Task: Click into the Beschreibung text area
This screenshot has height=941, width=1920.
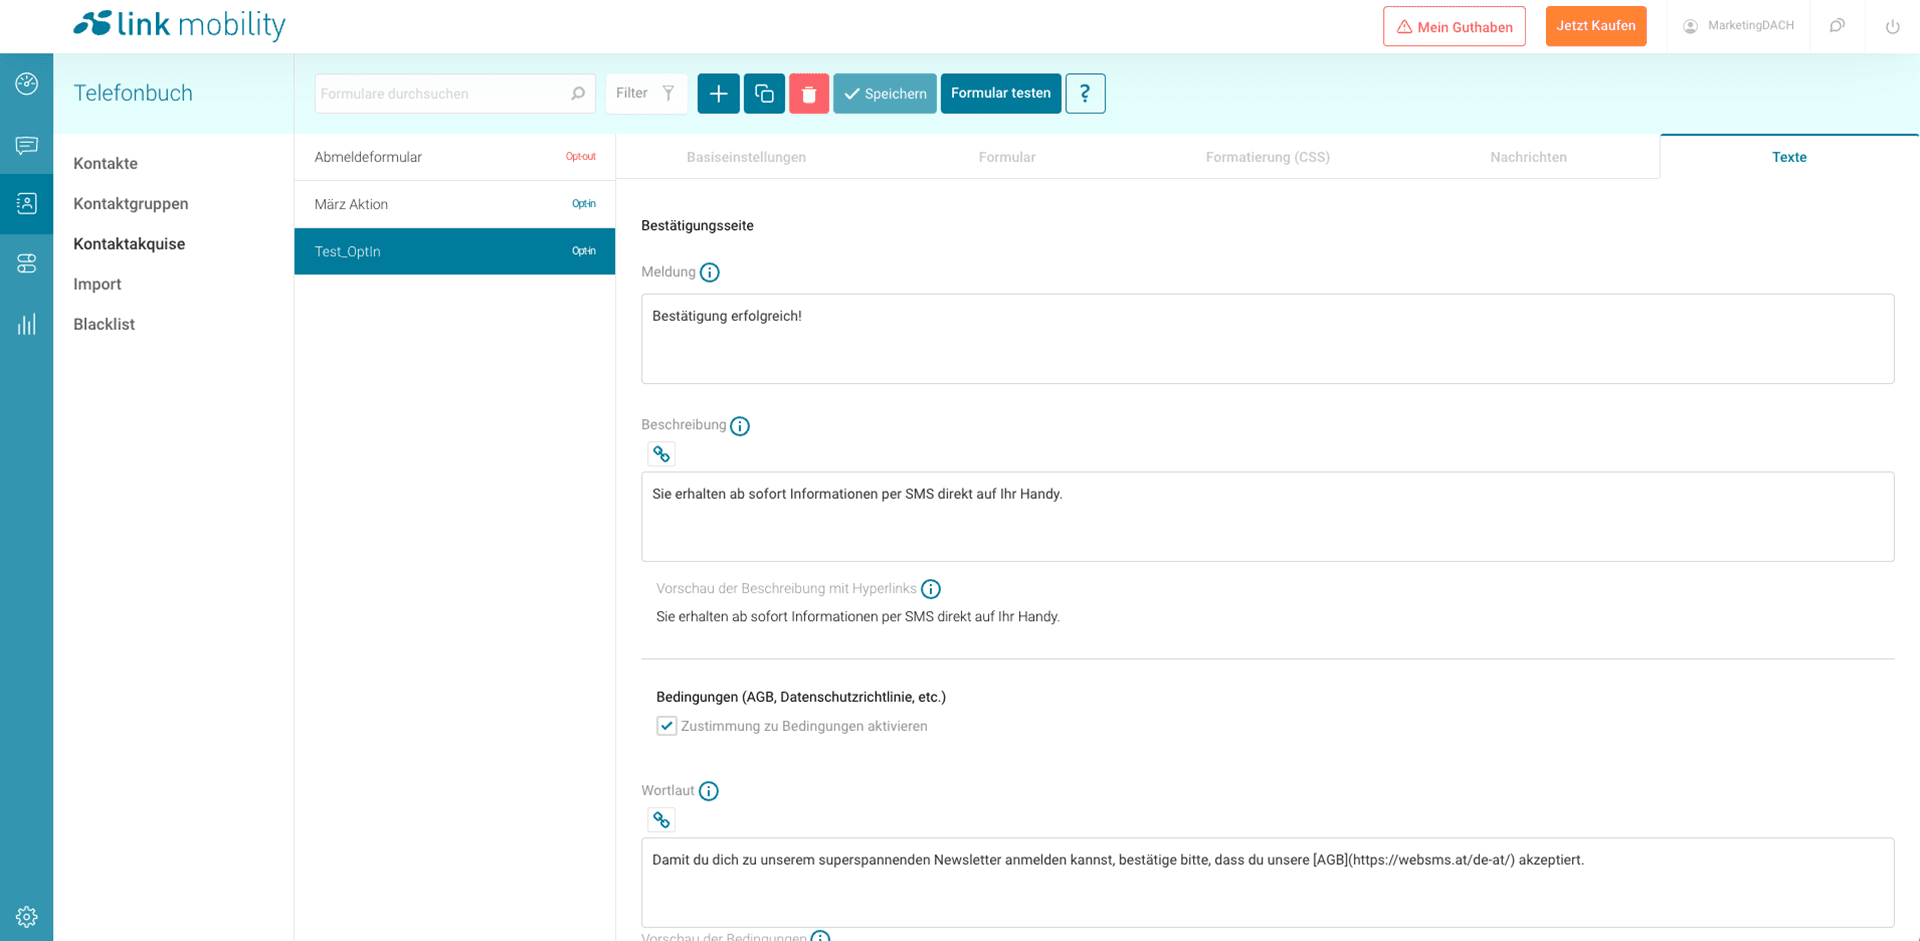Action: (1267, 517)
